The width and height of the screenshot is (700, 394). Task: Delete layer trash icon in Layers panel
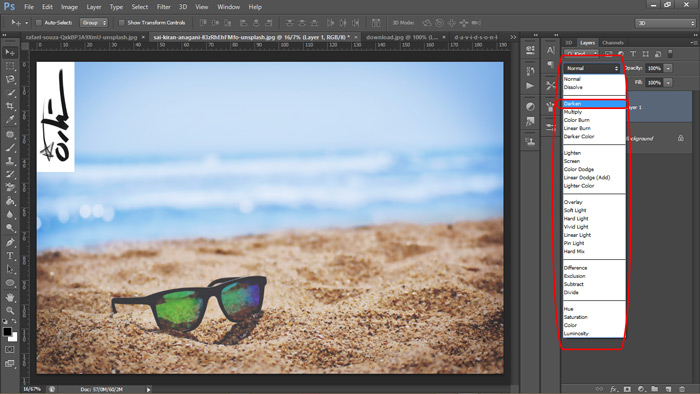point(682,389)
